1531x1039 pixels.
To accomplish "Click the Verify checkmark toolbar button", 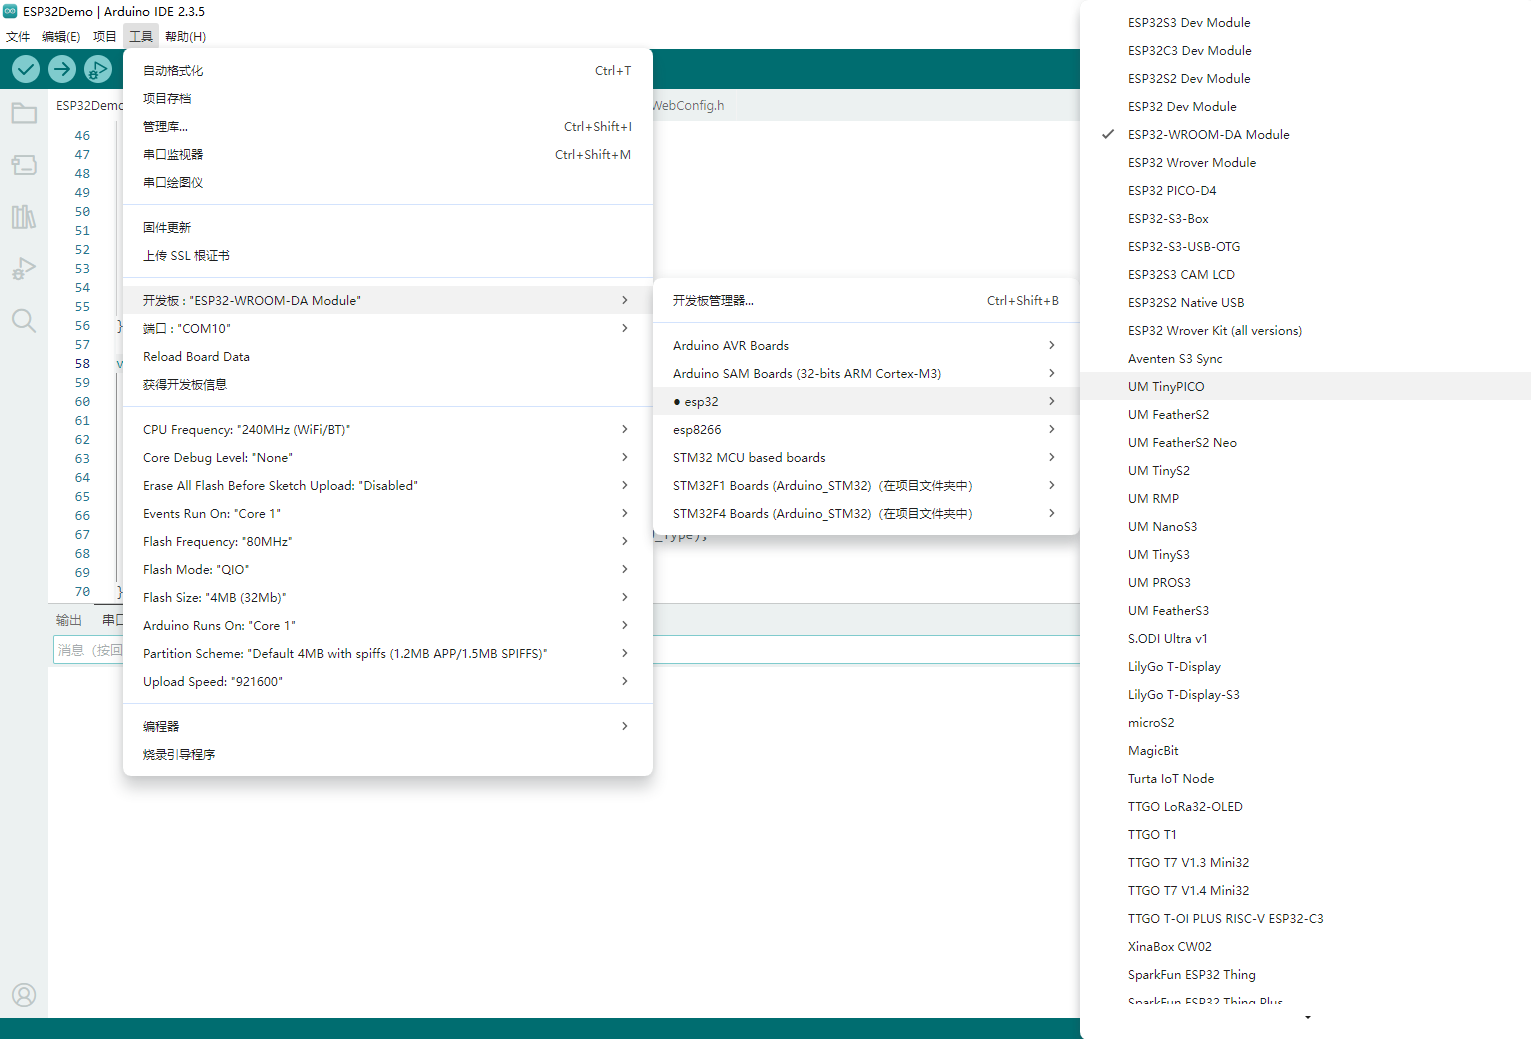I will point(26,69).
